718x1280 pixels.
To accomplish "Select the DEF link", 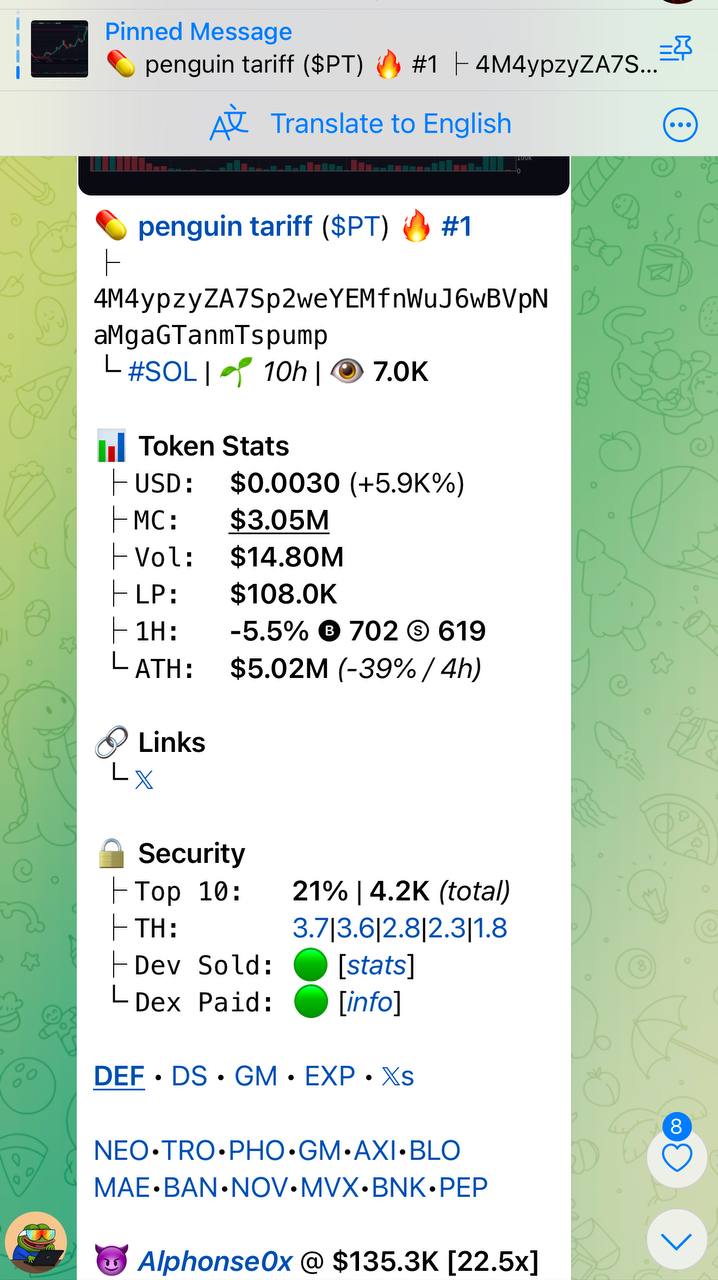I will click(119, 1076).
